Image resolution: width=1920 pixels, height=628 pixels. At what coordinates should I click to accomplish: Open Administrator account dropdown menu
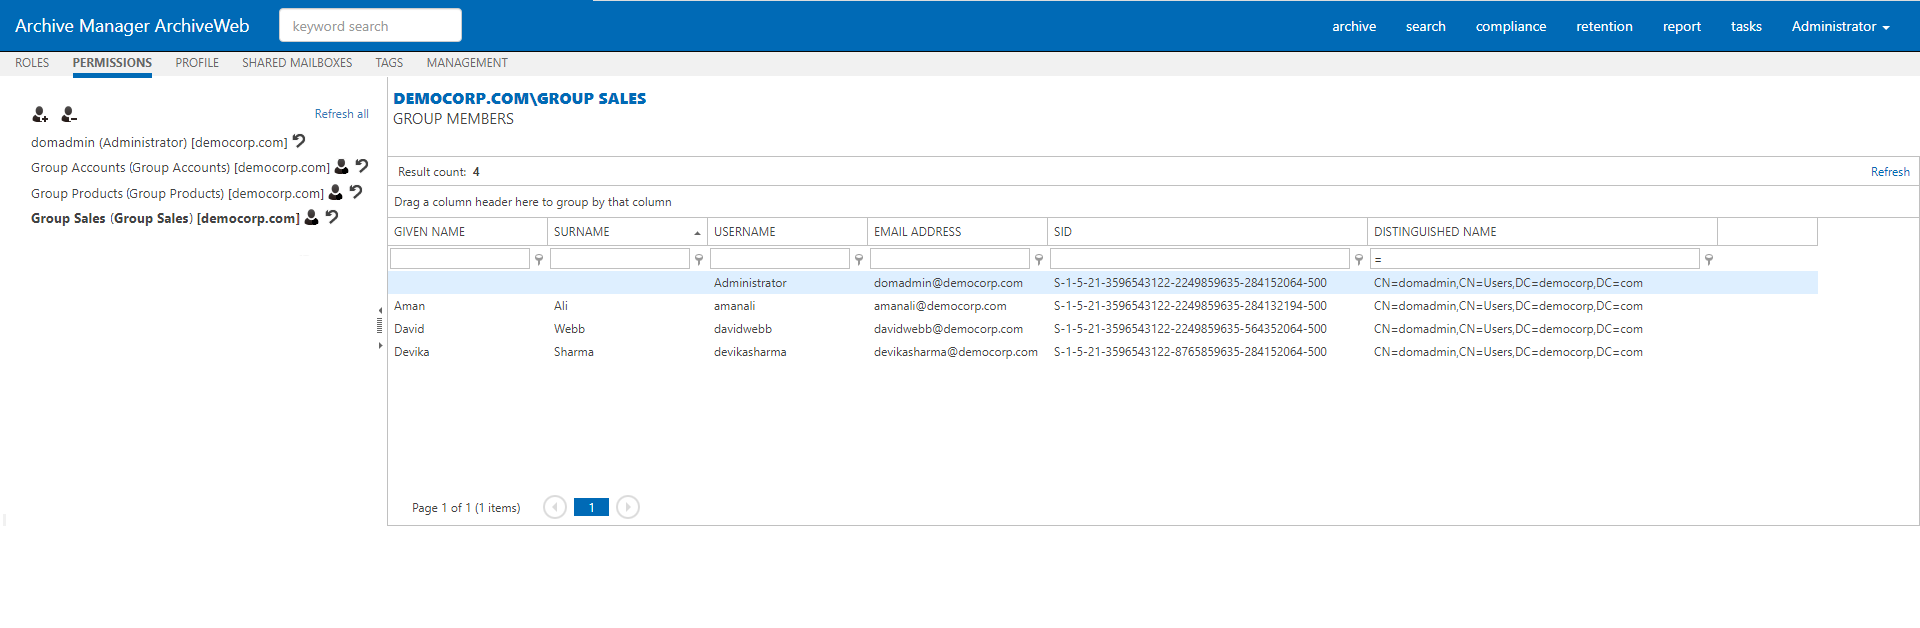click(x=1840, y=27)
